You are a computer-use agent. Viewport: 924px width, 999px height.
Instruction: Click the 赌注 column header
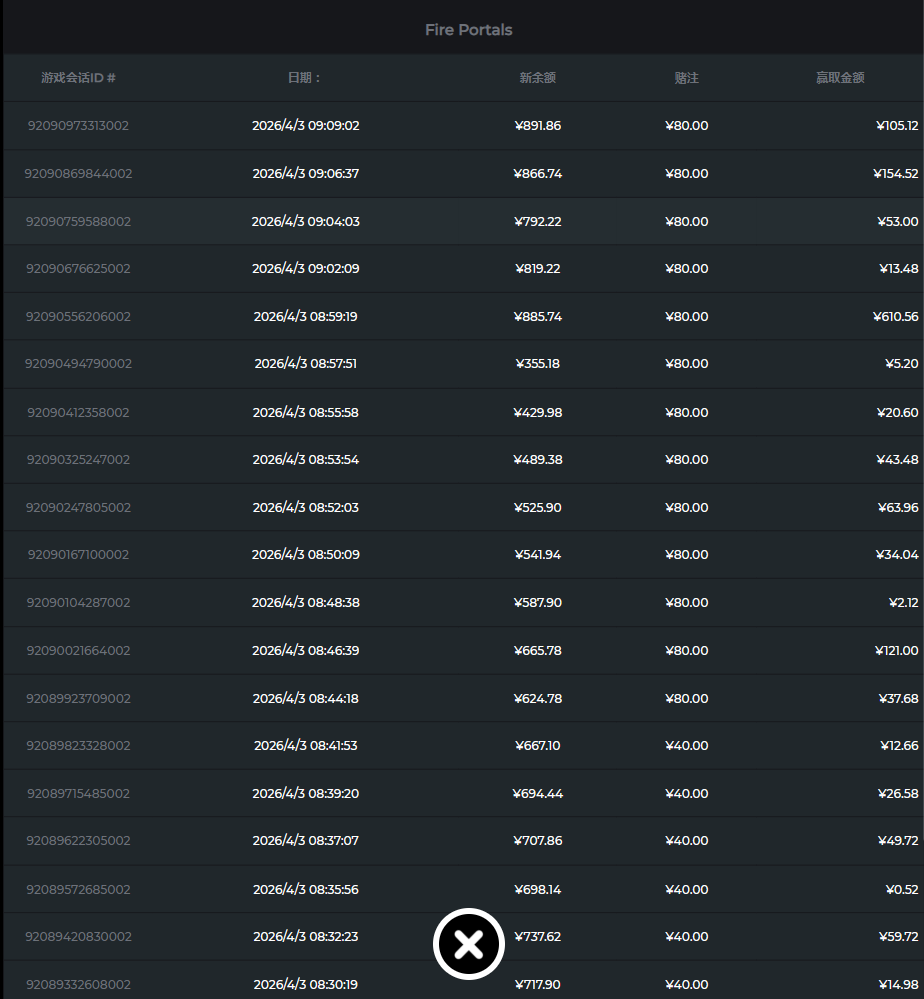pyautogui.click(x=686, y=78)
